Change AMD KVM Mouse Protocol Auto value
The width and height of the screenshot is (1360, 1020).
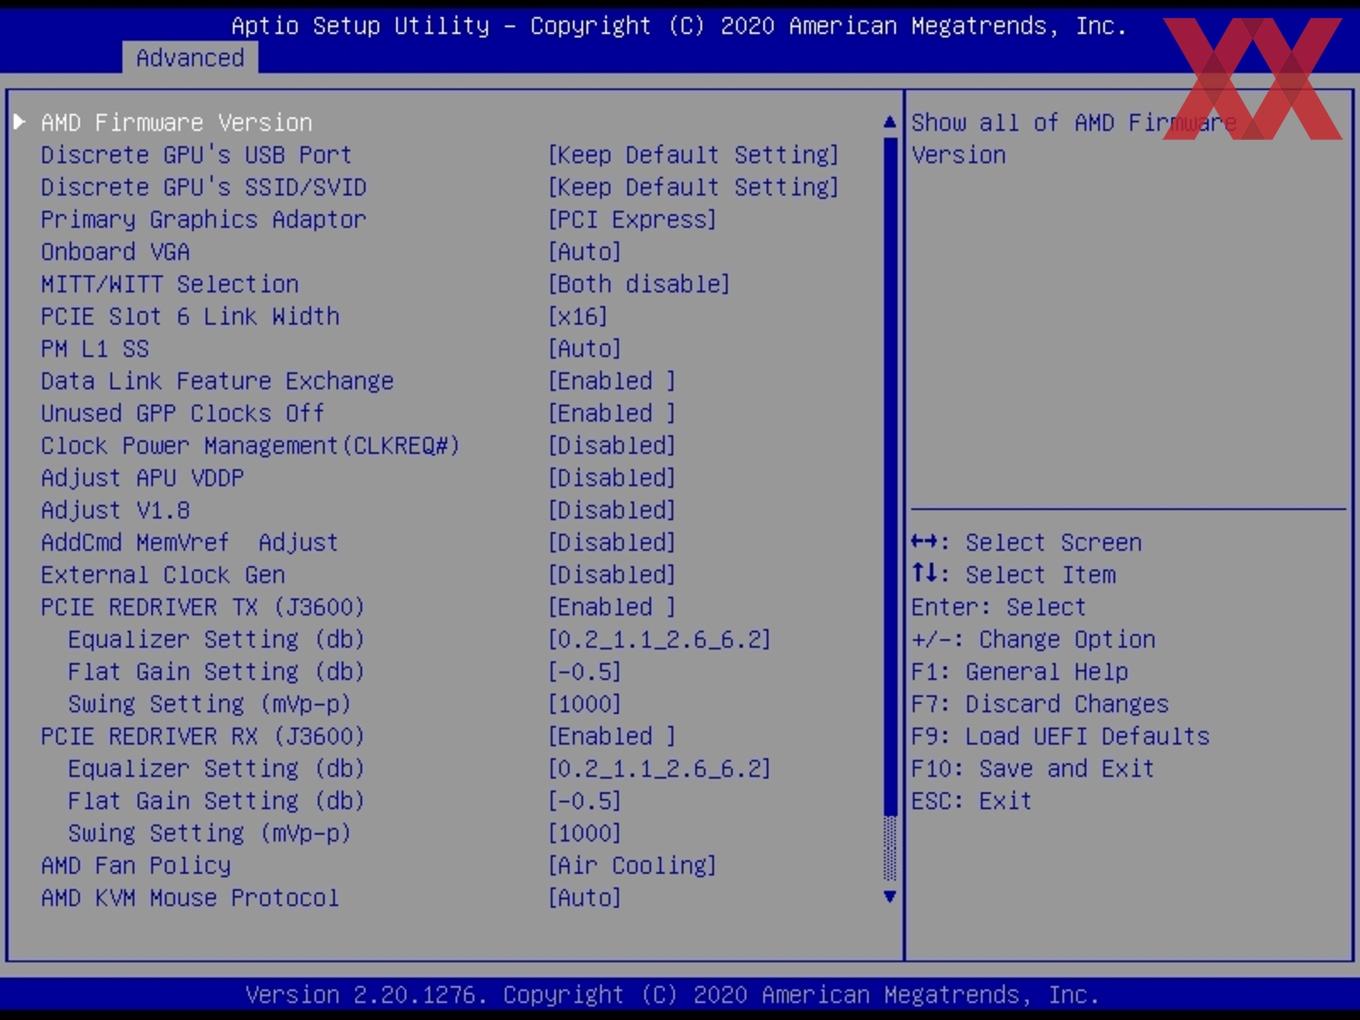click(x=585, y=898)
